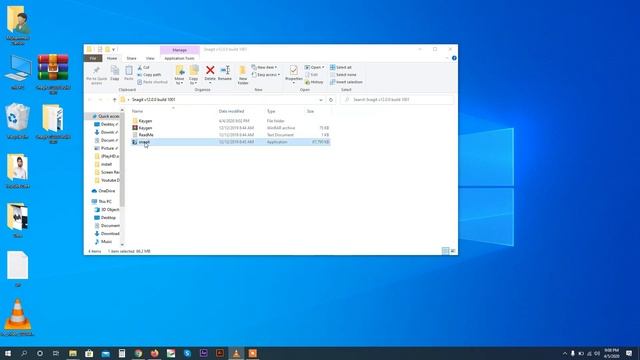Click the Pin to Quick access icon
Viewport: 640px width, 360px height.
pyautogui.click(x=96, y=74)
